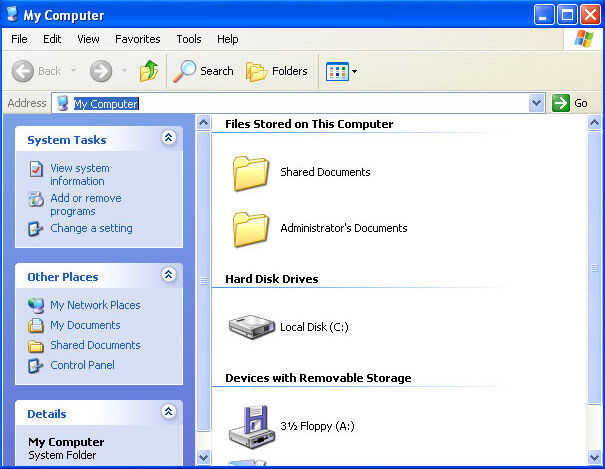Select the 3½ Floppy (A:) drive icon

[x=252, y=427]
